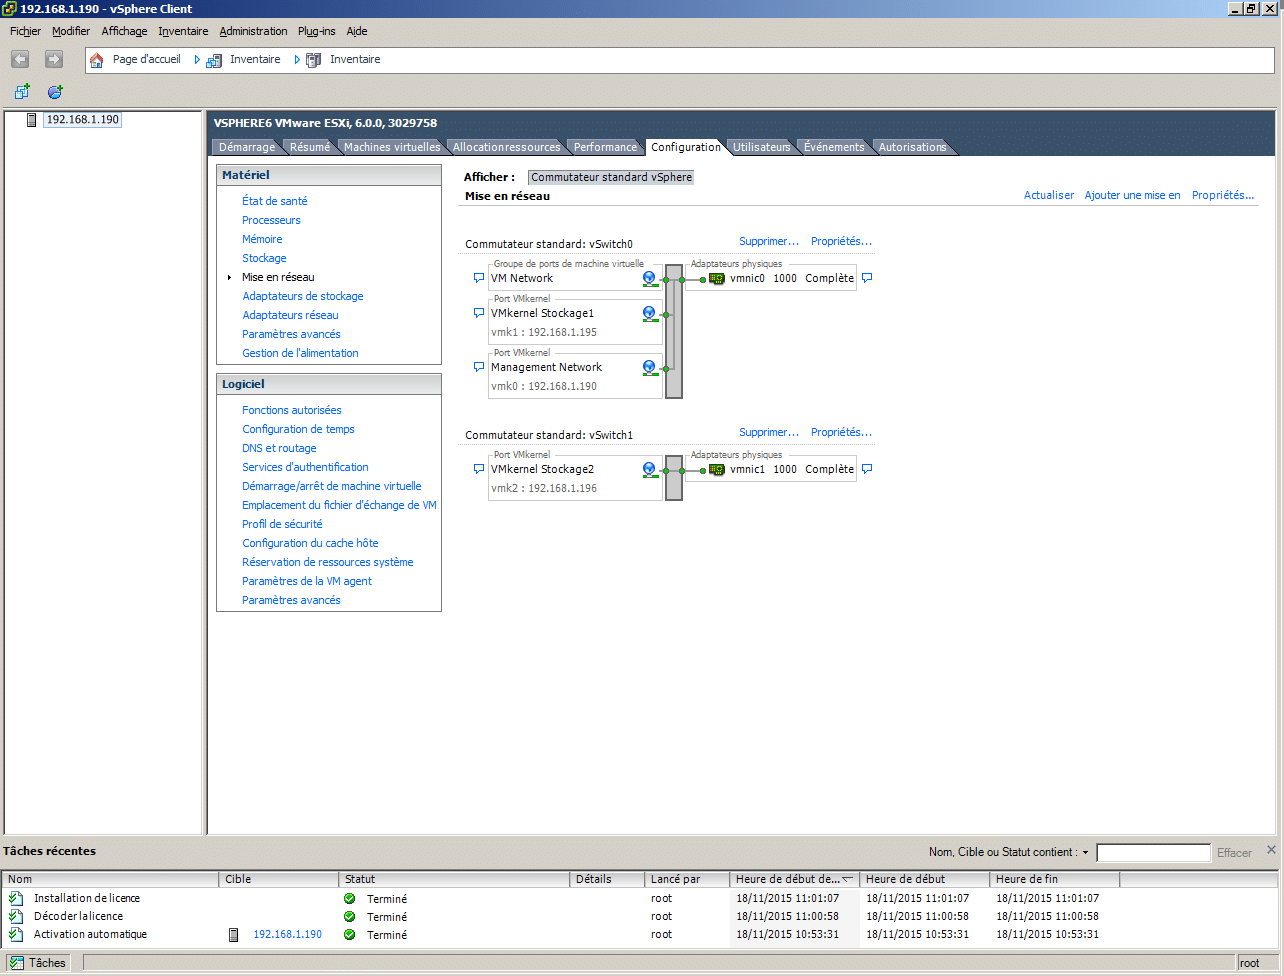Switch to the Résumé tab
Viewport: 1284px width, 976px height.
[x=310, y=147]
